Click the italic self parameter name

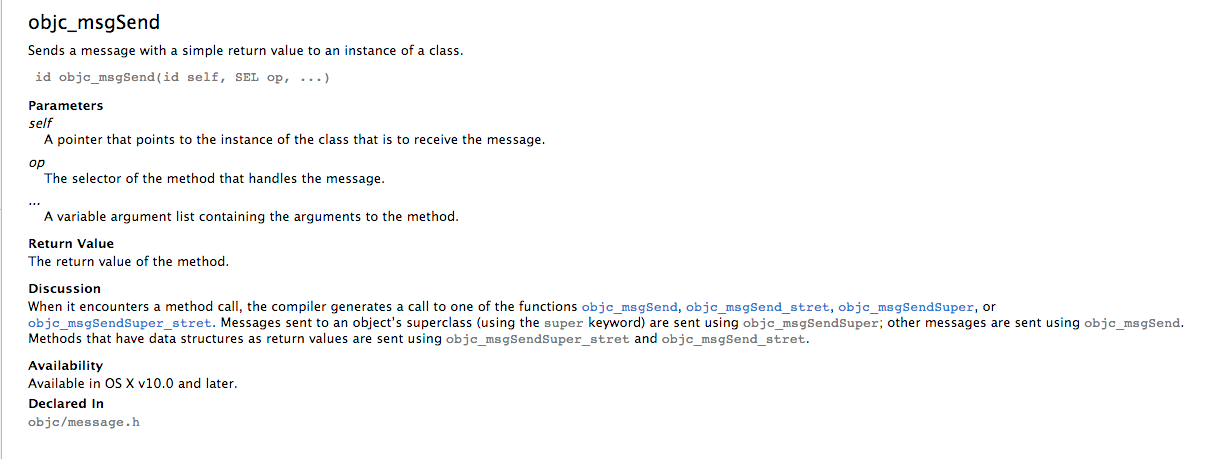[x=40, y=122]
